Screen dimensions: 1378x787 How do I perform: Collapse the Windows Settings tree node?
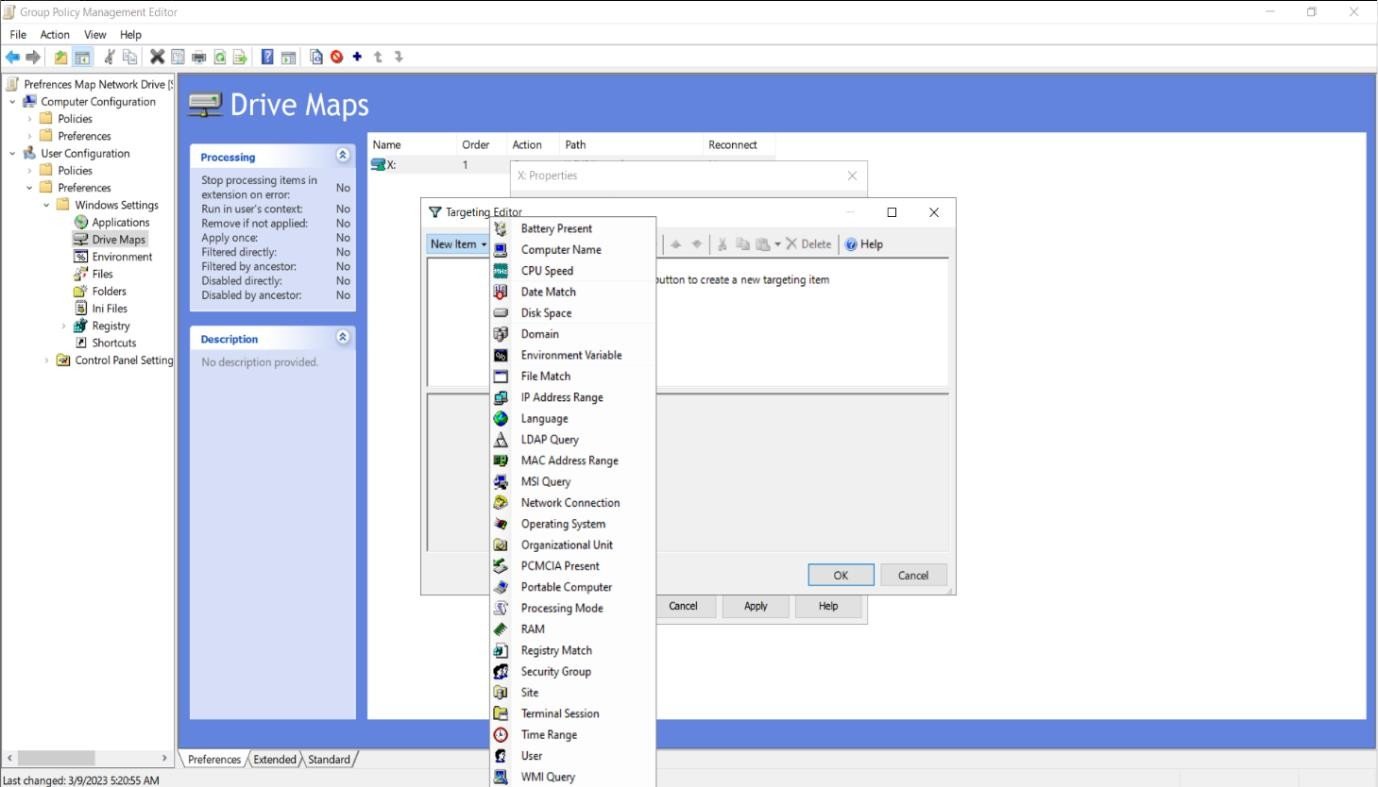[47, 205]
